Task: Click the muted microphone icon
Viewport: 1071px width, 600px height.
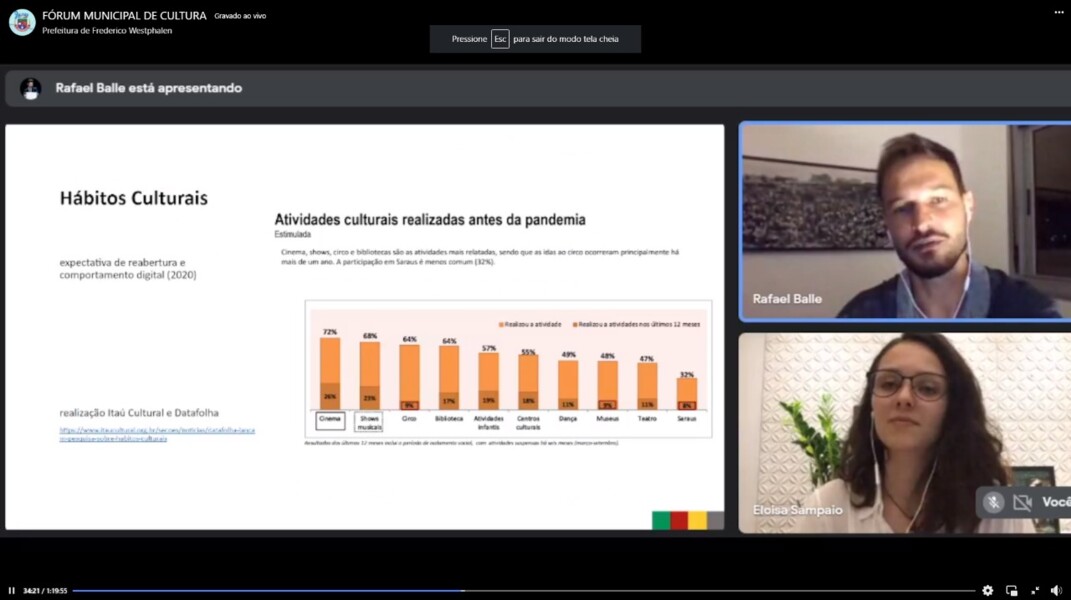Action: coord(994,502)
